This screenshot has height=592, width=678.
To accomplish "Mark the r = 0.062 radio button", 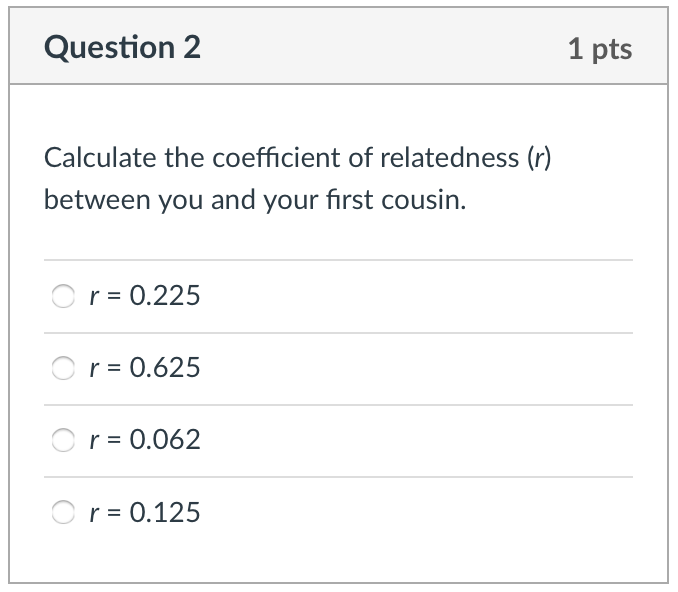I will click(64, 440).
